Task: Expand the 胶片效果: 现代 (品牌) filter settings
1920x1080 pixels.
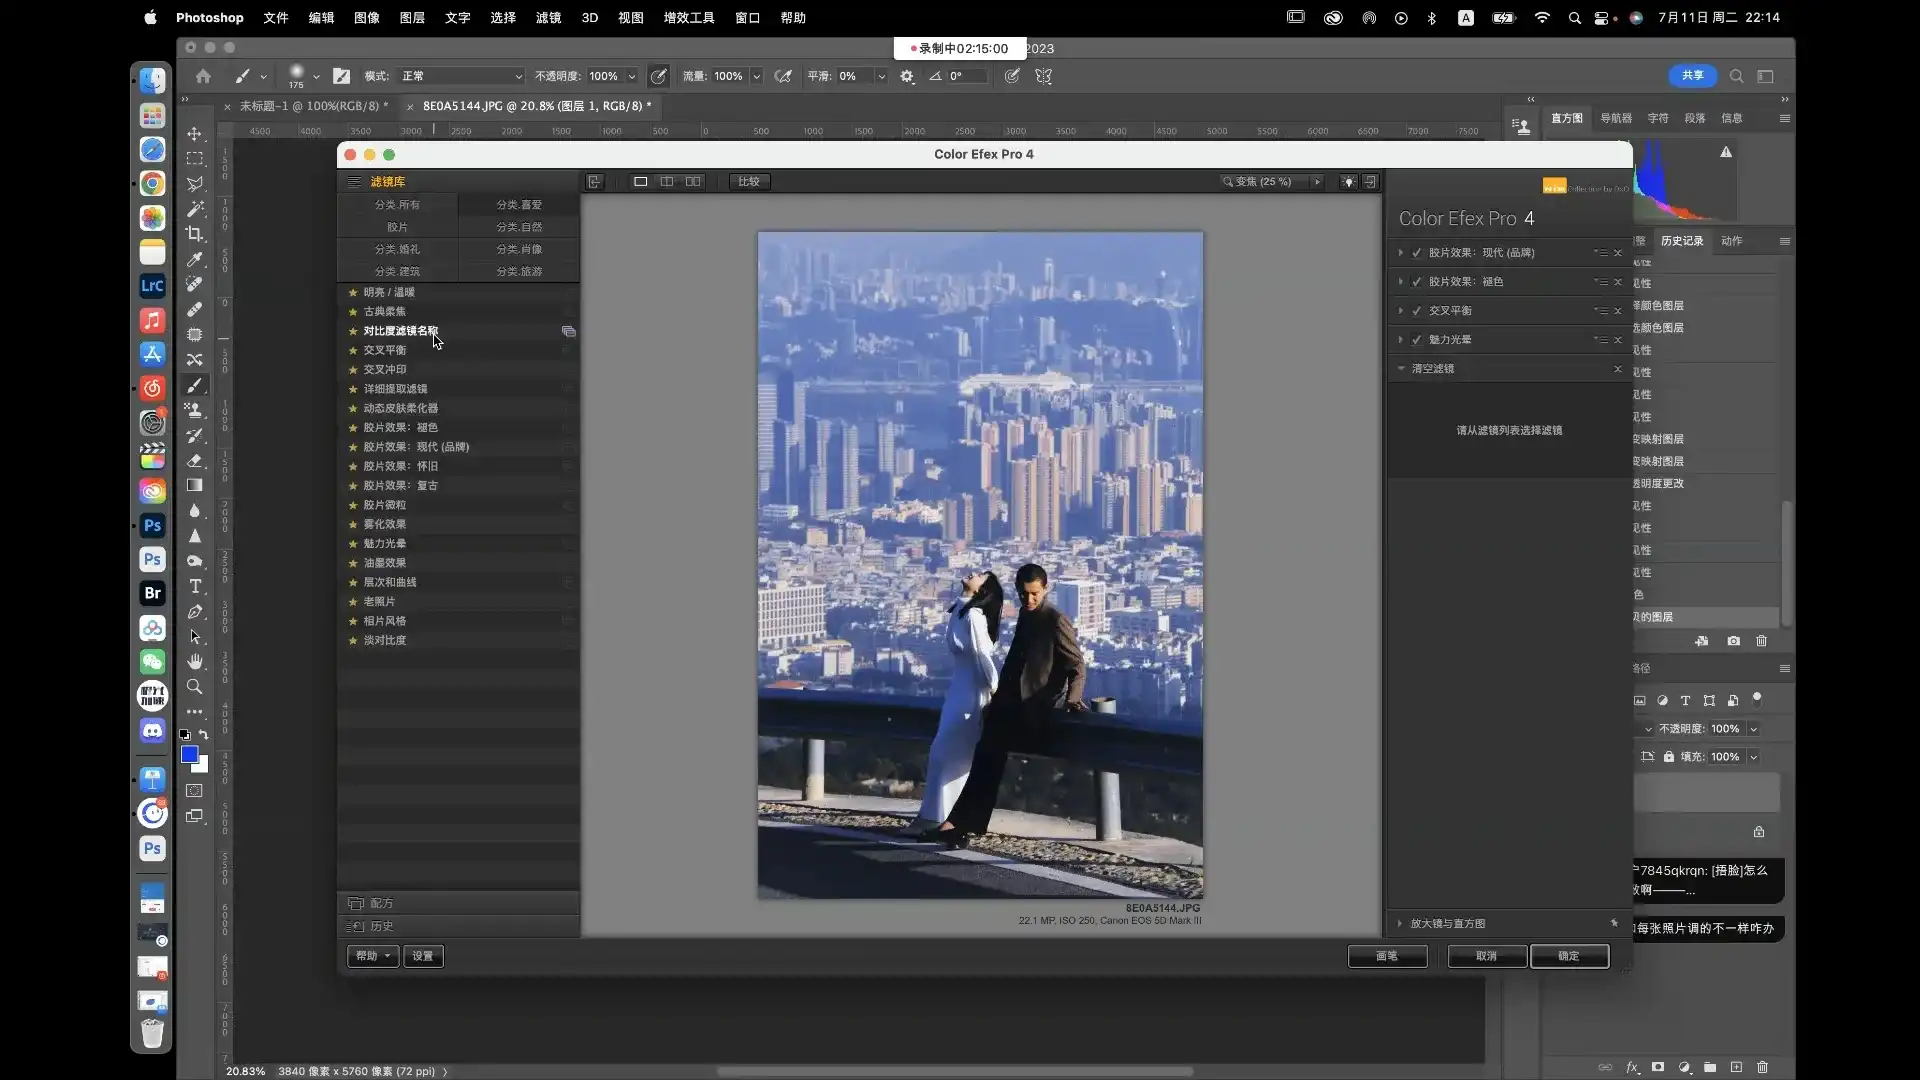Action: (1400, 253)
